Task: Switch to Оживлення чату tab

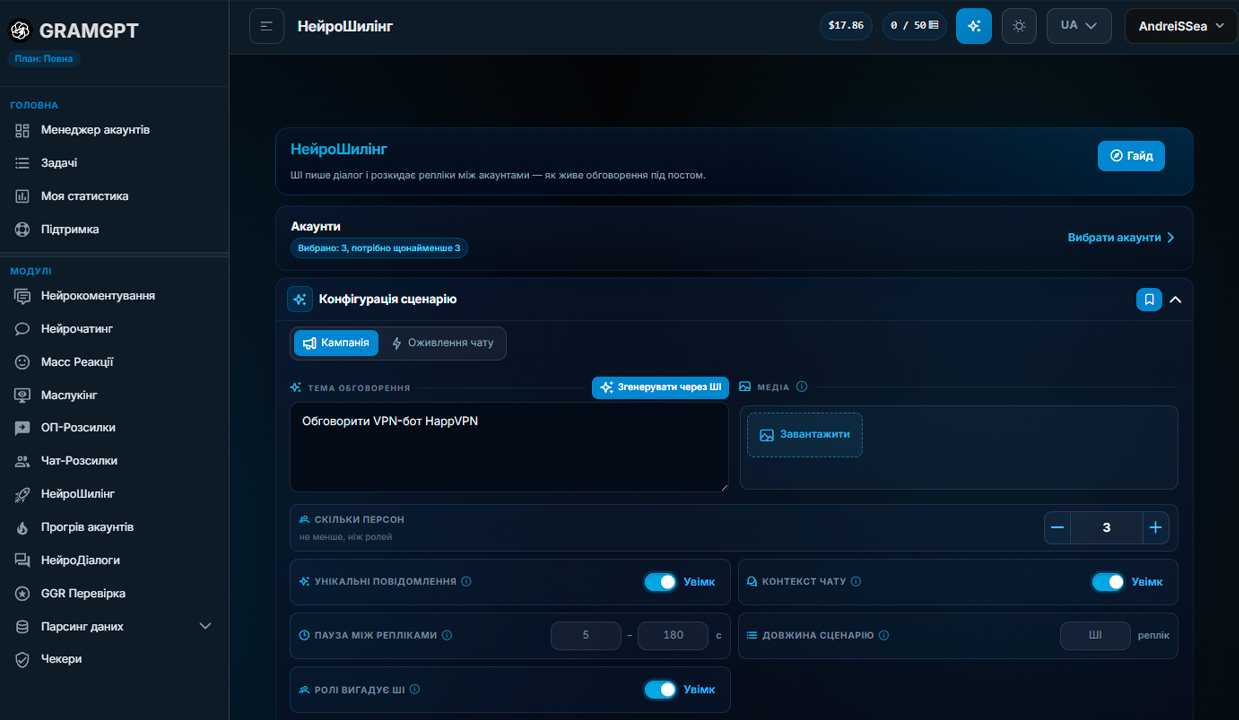Action: point(443,343)
